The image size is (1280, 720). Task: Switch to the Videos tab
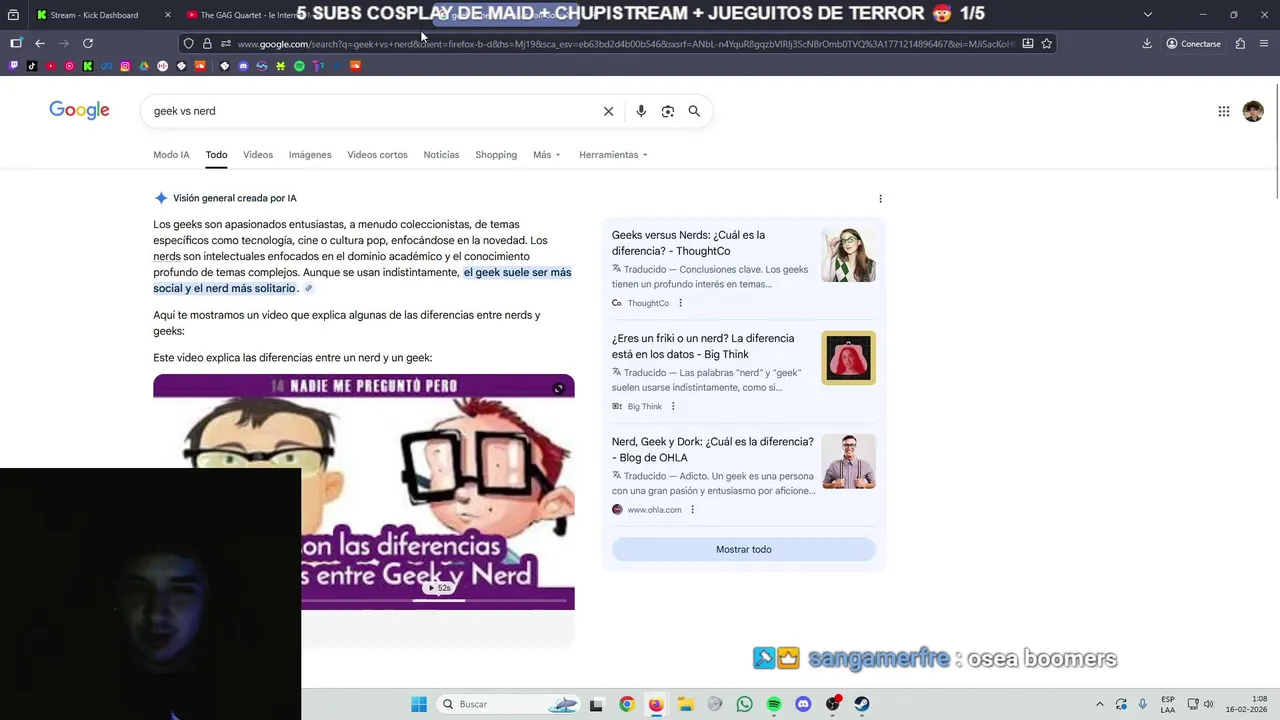click(x=258, y=155)
